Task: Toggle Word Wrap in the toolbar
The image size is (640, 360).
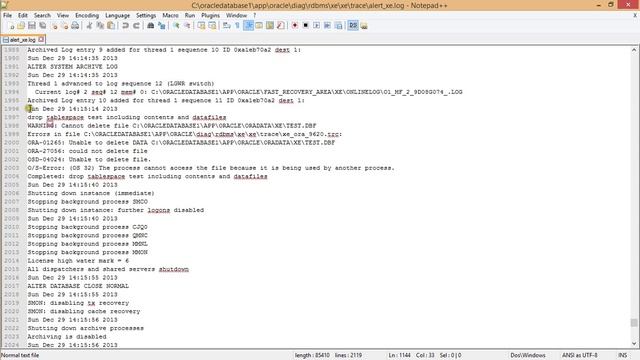Action: [227, 26]
